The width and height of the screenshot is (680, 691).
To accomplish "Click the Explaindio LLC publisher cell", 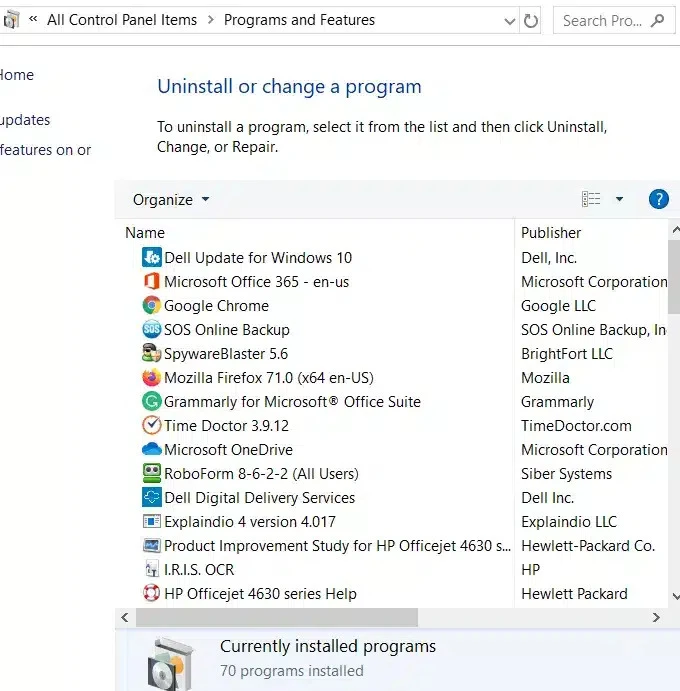I will [x=569, y=522].
